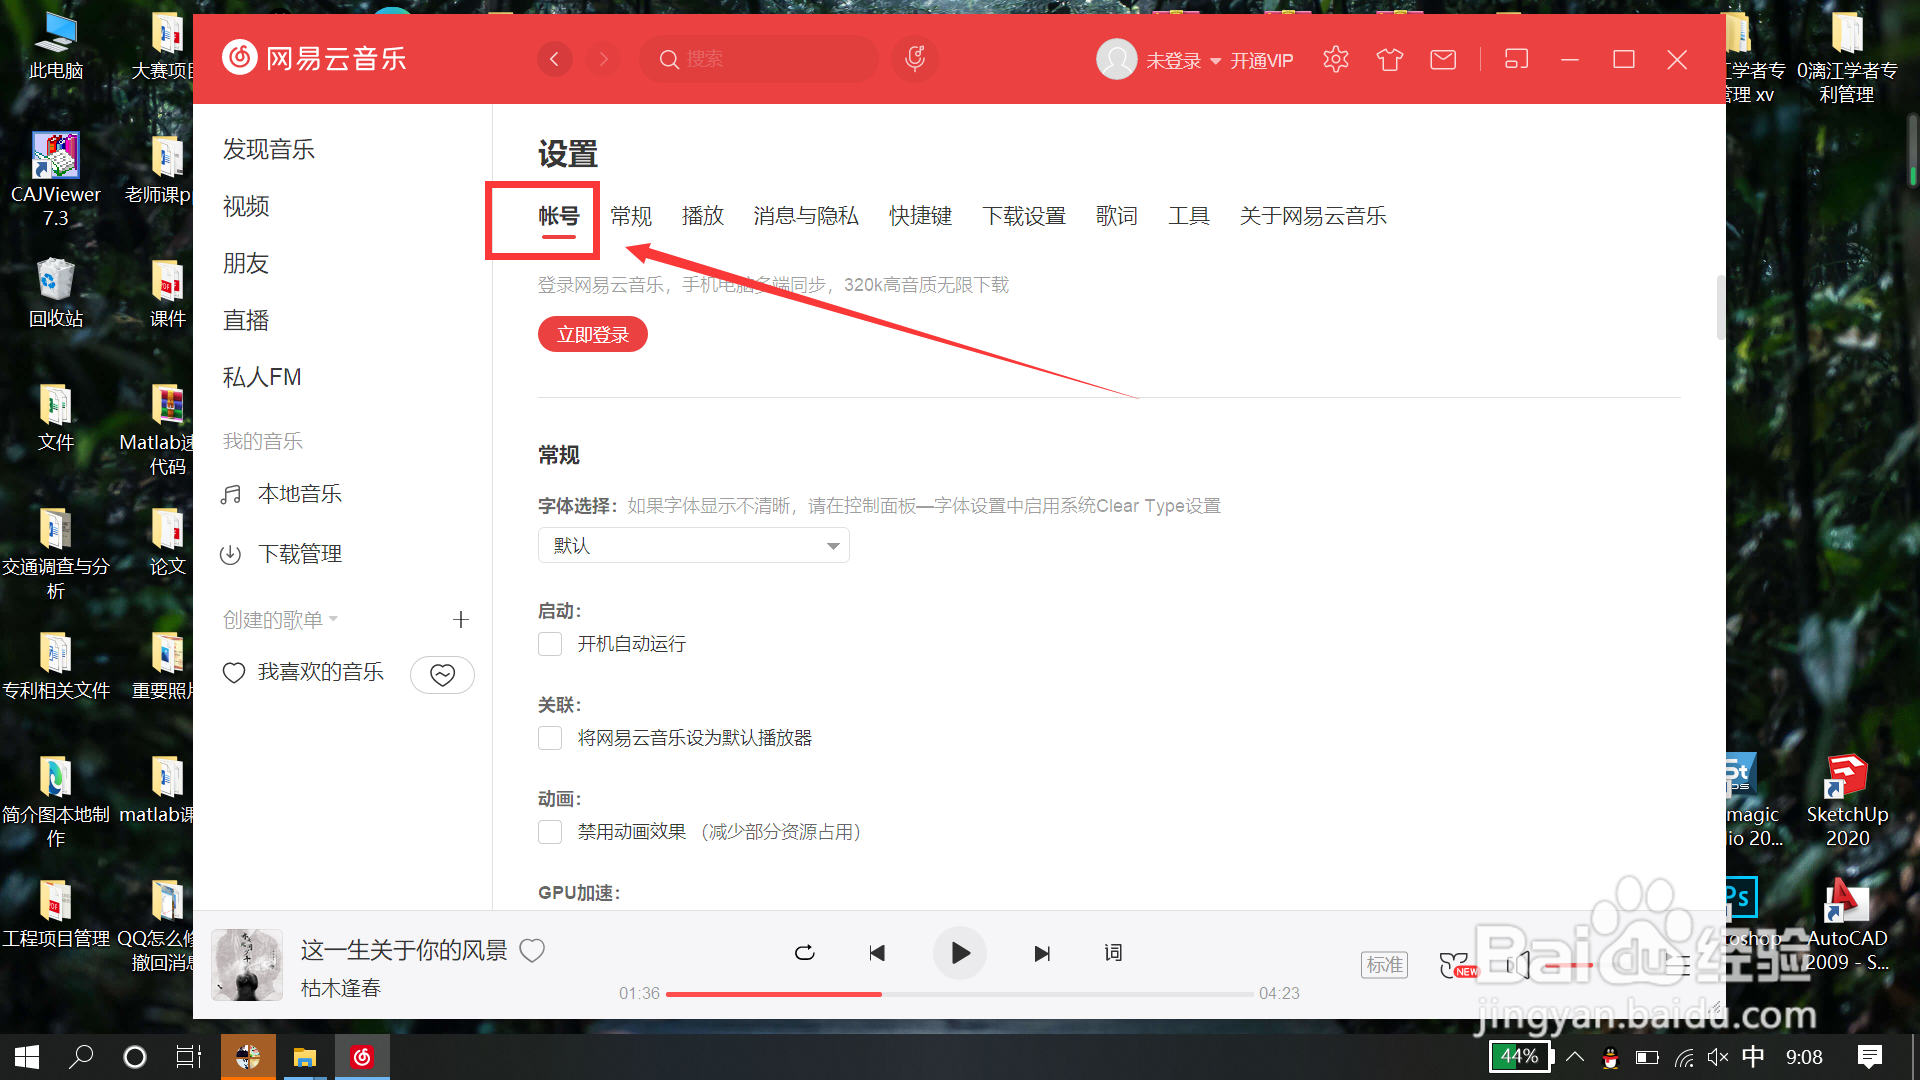Image resolution: width=1920 pixels, height=1080 pixels.
Task: Enable 禁用动画效果 checkbox
Action: tap(549, 831)
